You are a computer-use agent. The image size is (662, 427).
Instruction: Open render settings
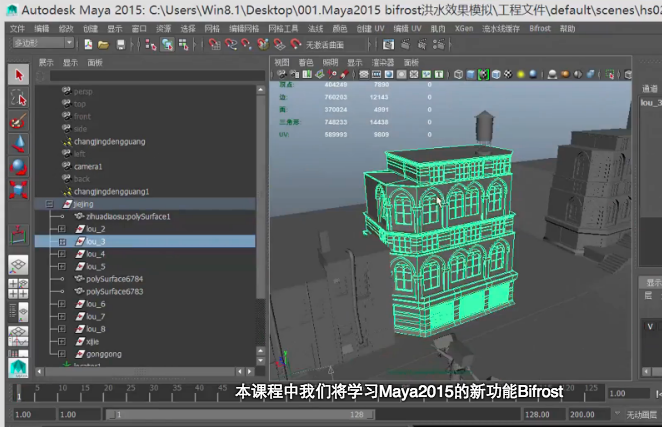439,44
